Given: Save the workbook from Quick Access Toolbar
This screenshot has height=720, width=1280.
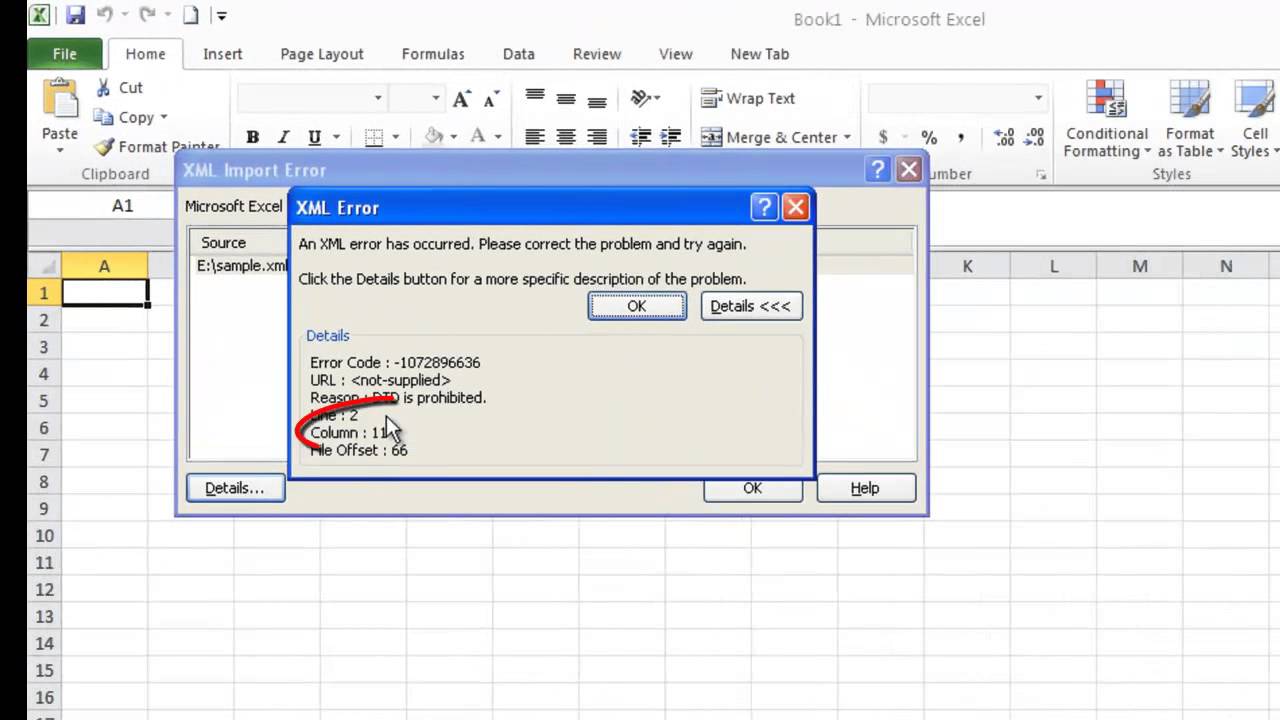Looking at the screenshot, I should [75, 16].
